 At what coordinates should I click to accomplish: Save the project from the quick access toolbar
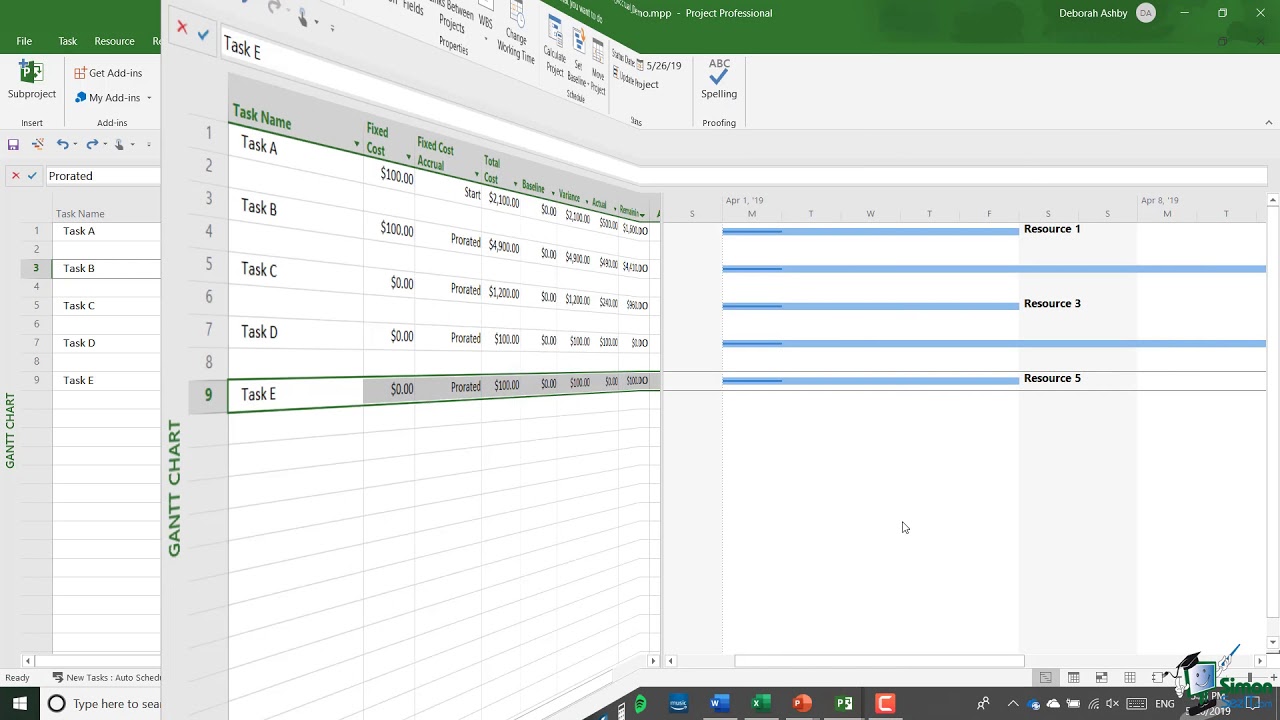(x=13, y=145)
